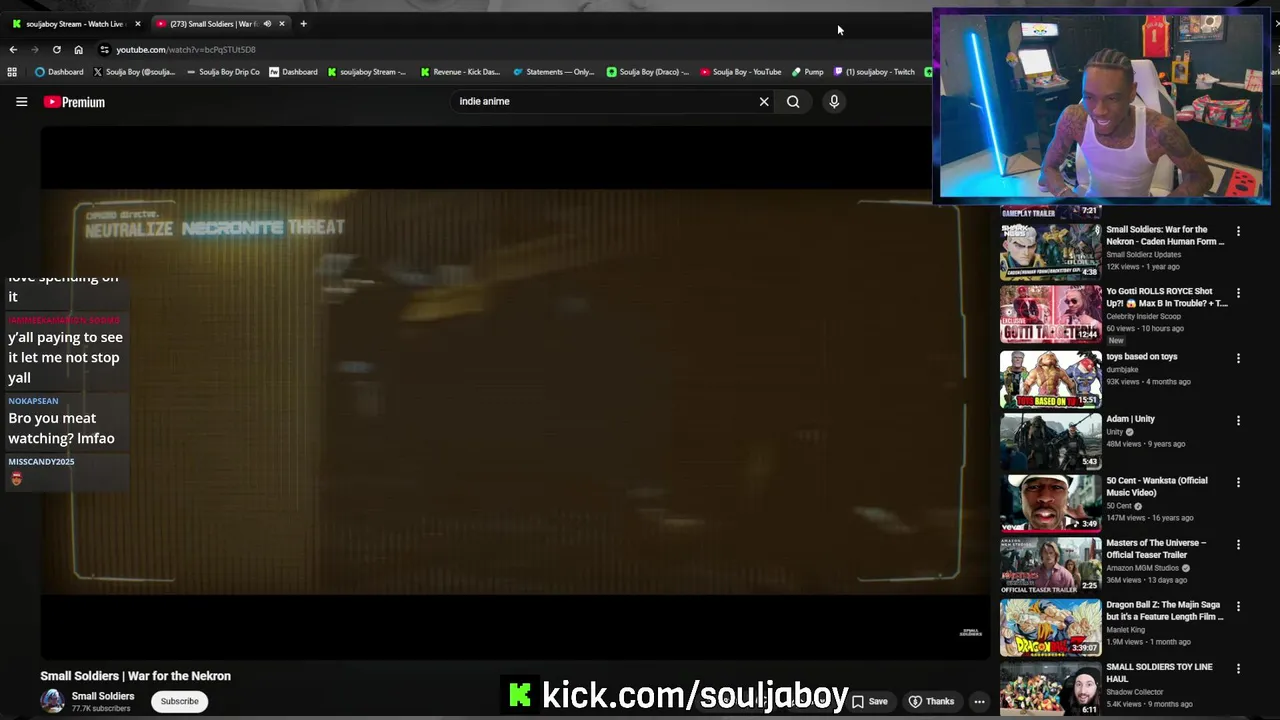Open options for Masters of the Universe trailer
This screenshot has height=720, width=1280.
click(x=1238, y=545)
